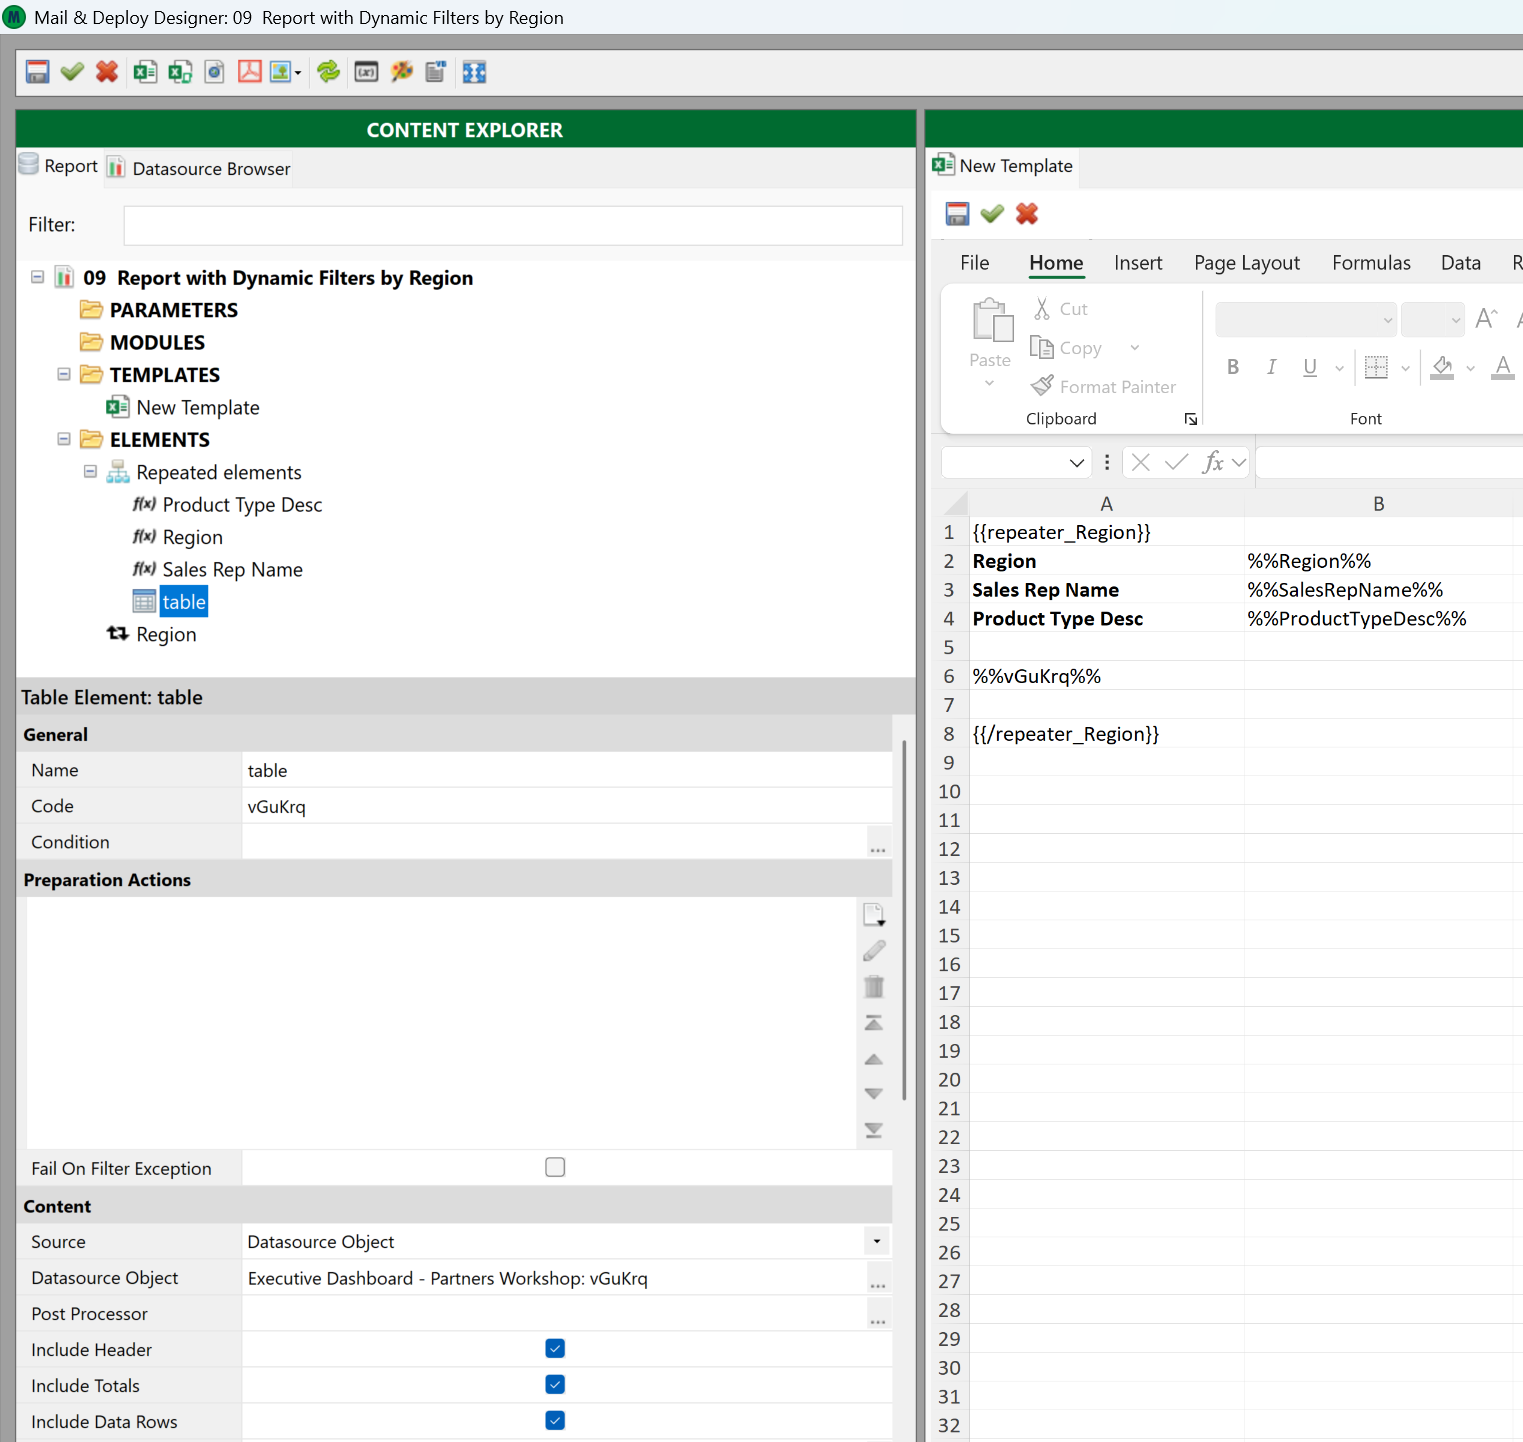Click the Filter input field
Viewport: 1523px width, 1442px height.
512,225
